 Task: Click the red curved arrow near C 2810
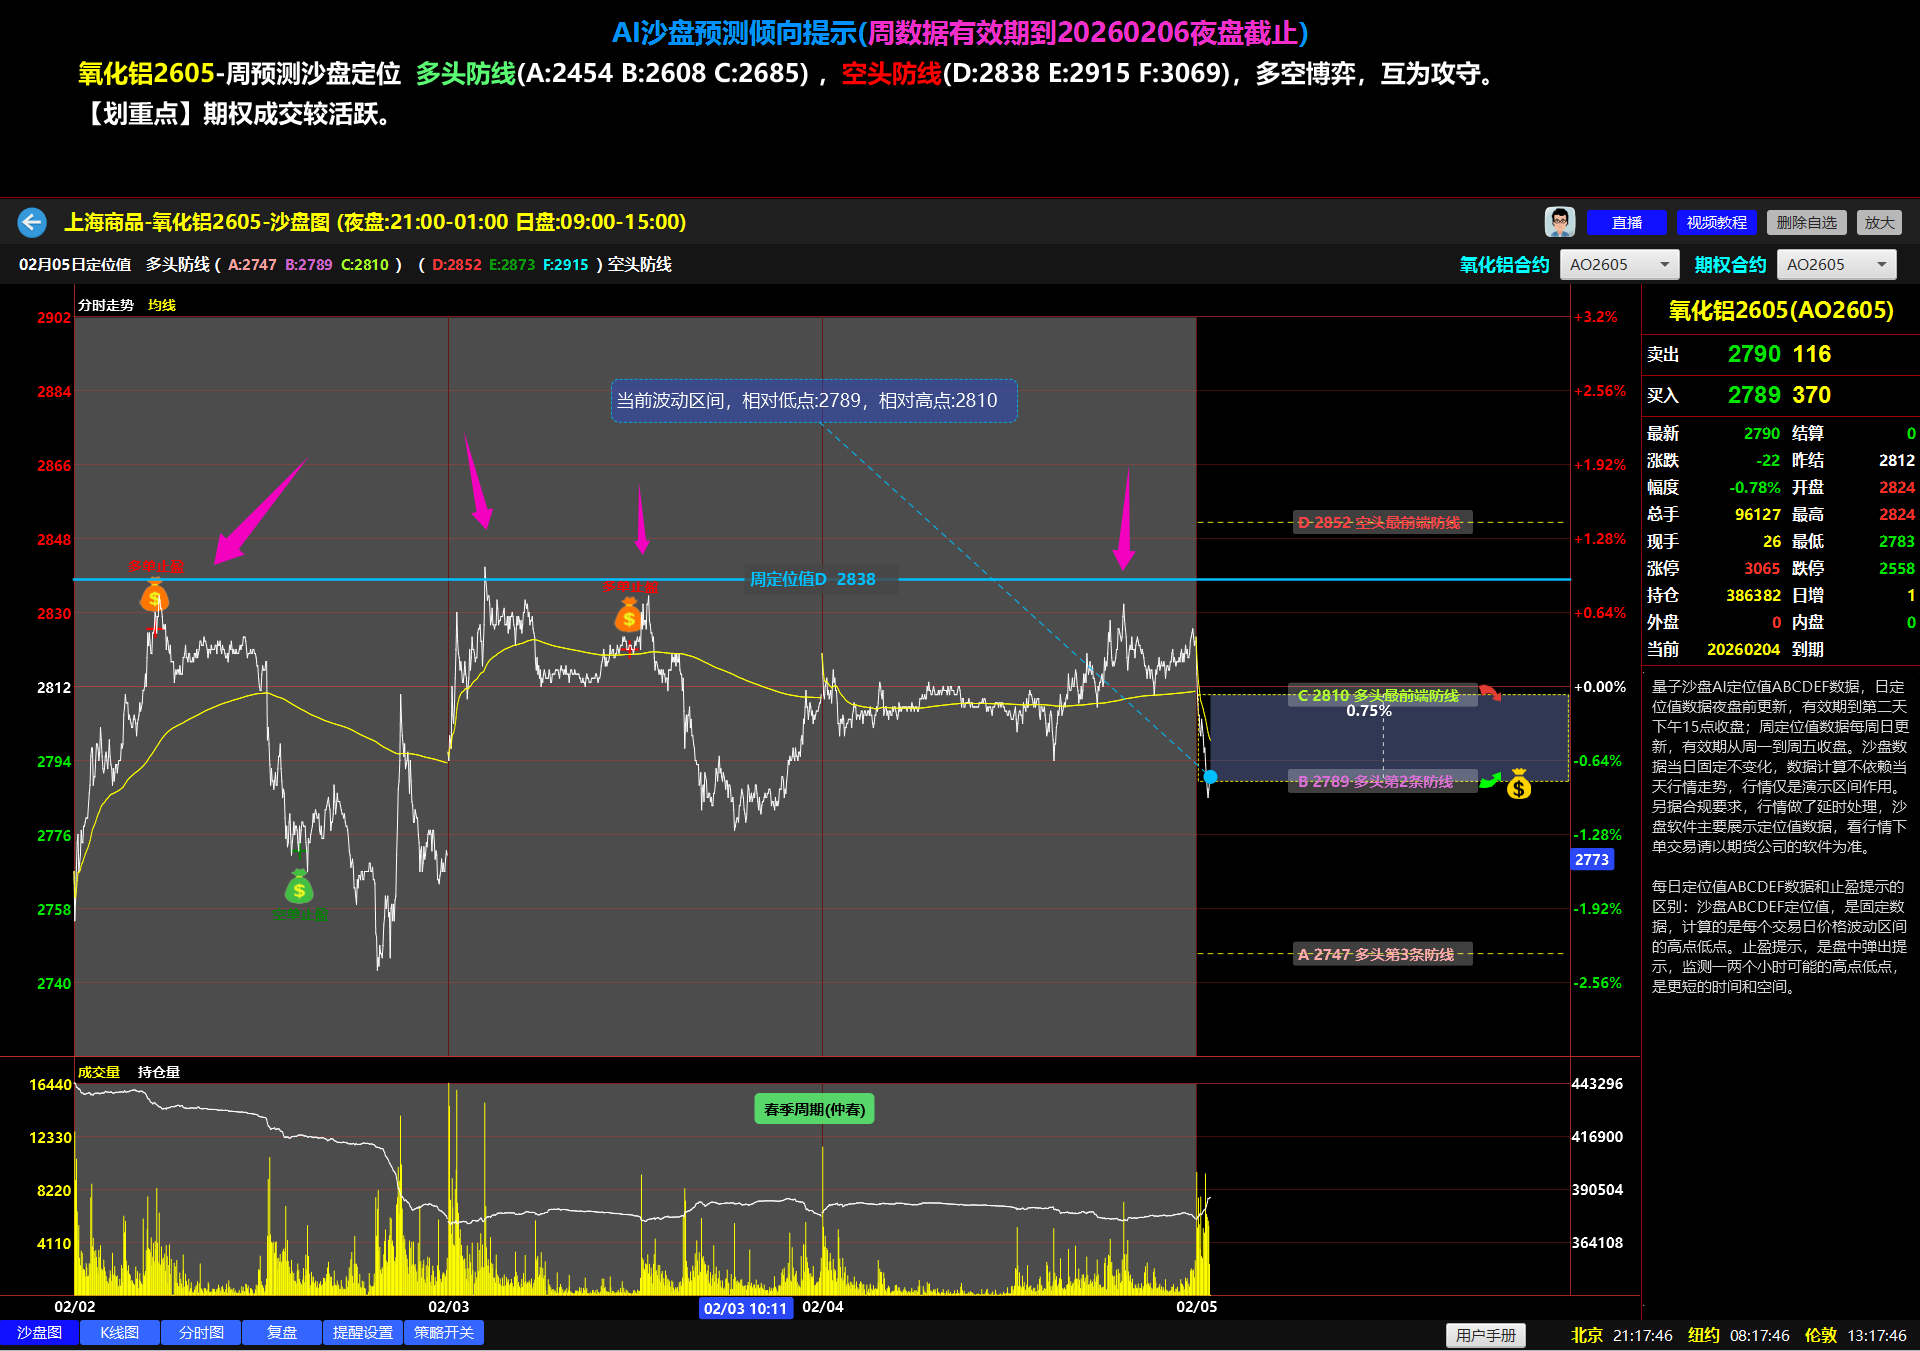tap(1490, 692)
